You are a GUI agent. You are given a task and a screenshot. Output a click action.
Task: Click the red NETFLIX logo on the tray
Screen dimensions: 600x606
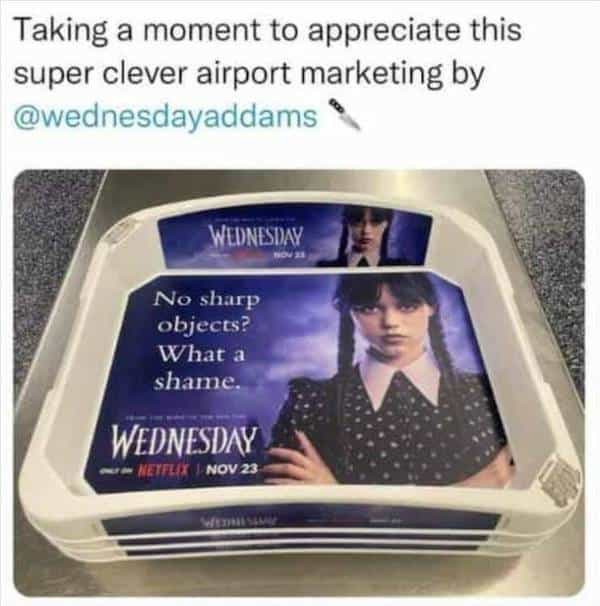pos(164,470)
